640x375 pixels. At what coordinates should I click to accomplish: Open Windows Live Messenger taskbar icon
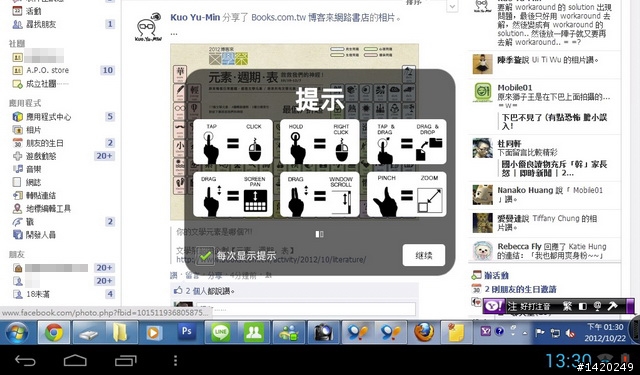click(x=289, y=332)
